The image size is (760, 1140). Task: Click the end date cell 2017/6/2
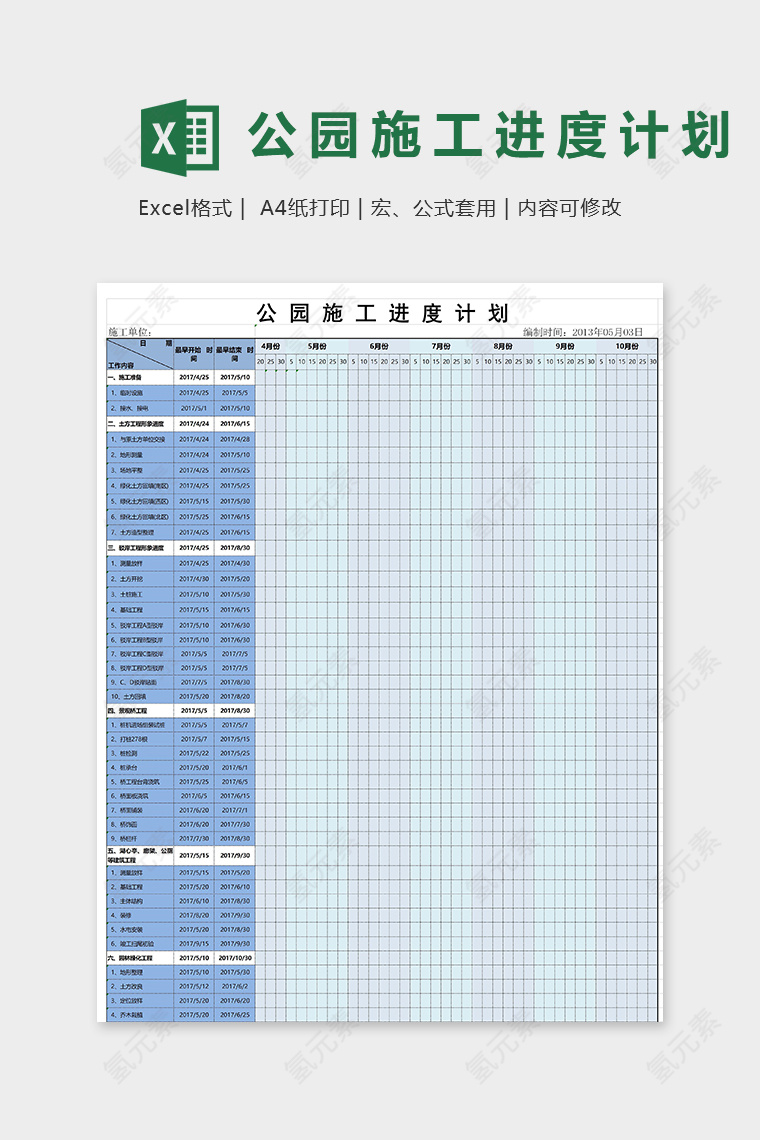point(235,987)
